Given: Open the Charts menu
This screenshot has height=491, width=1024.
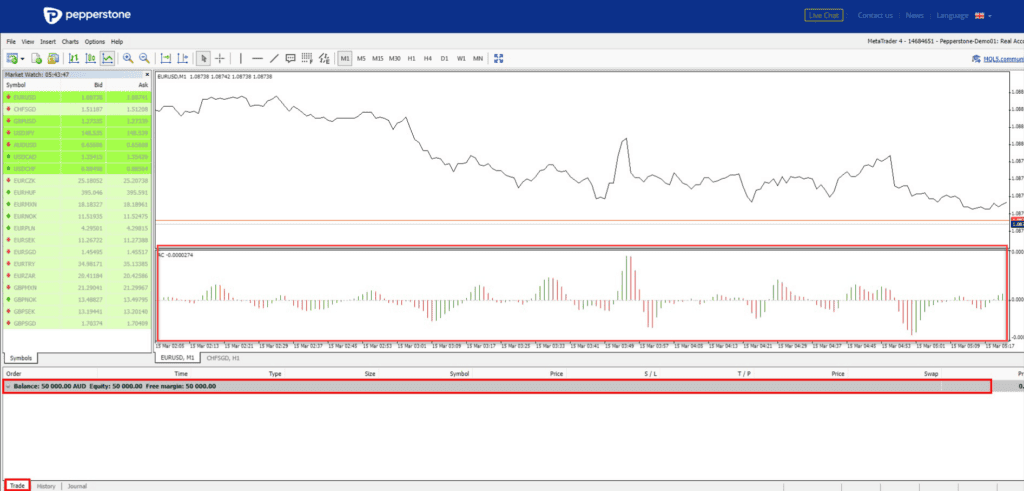Looking at the screenshot, I should tap(70, 41).
